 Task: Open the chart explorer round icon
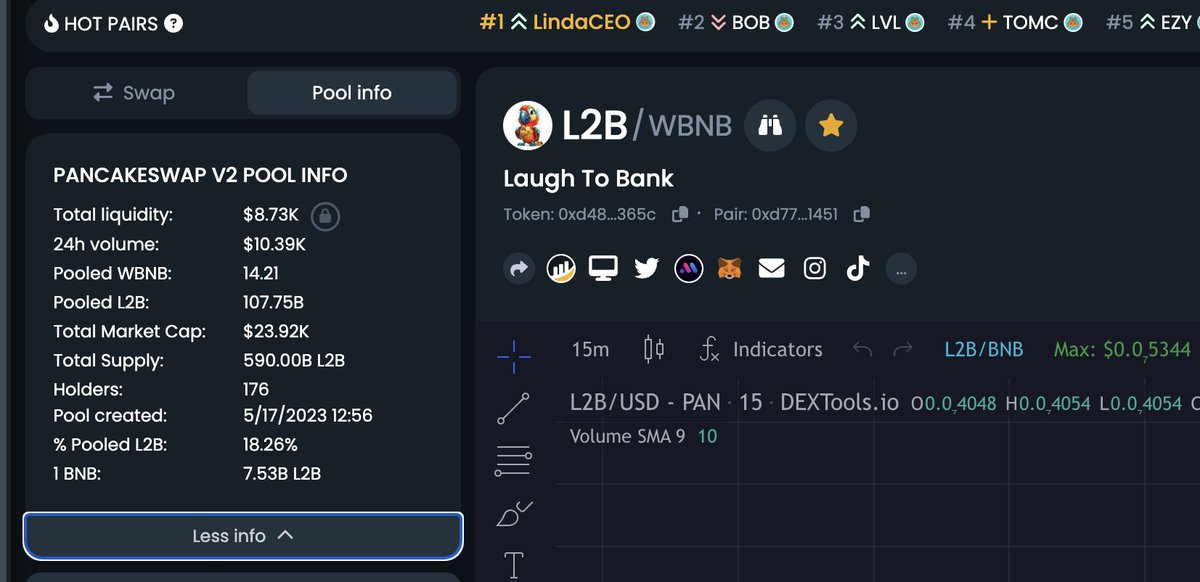point(561,269)
